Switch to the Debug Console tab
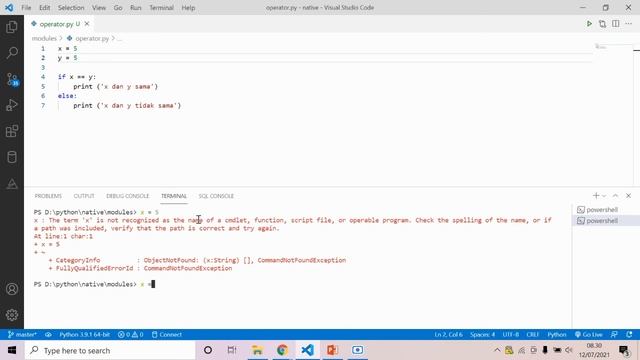The image size is (640, 360). (x=128, y=196)
